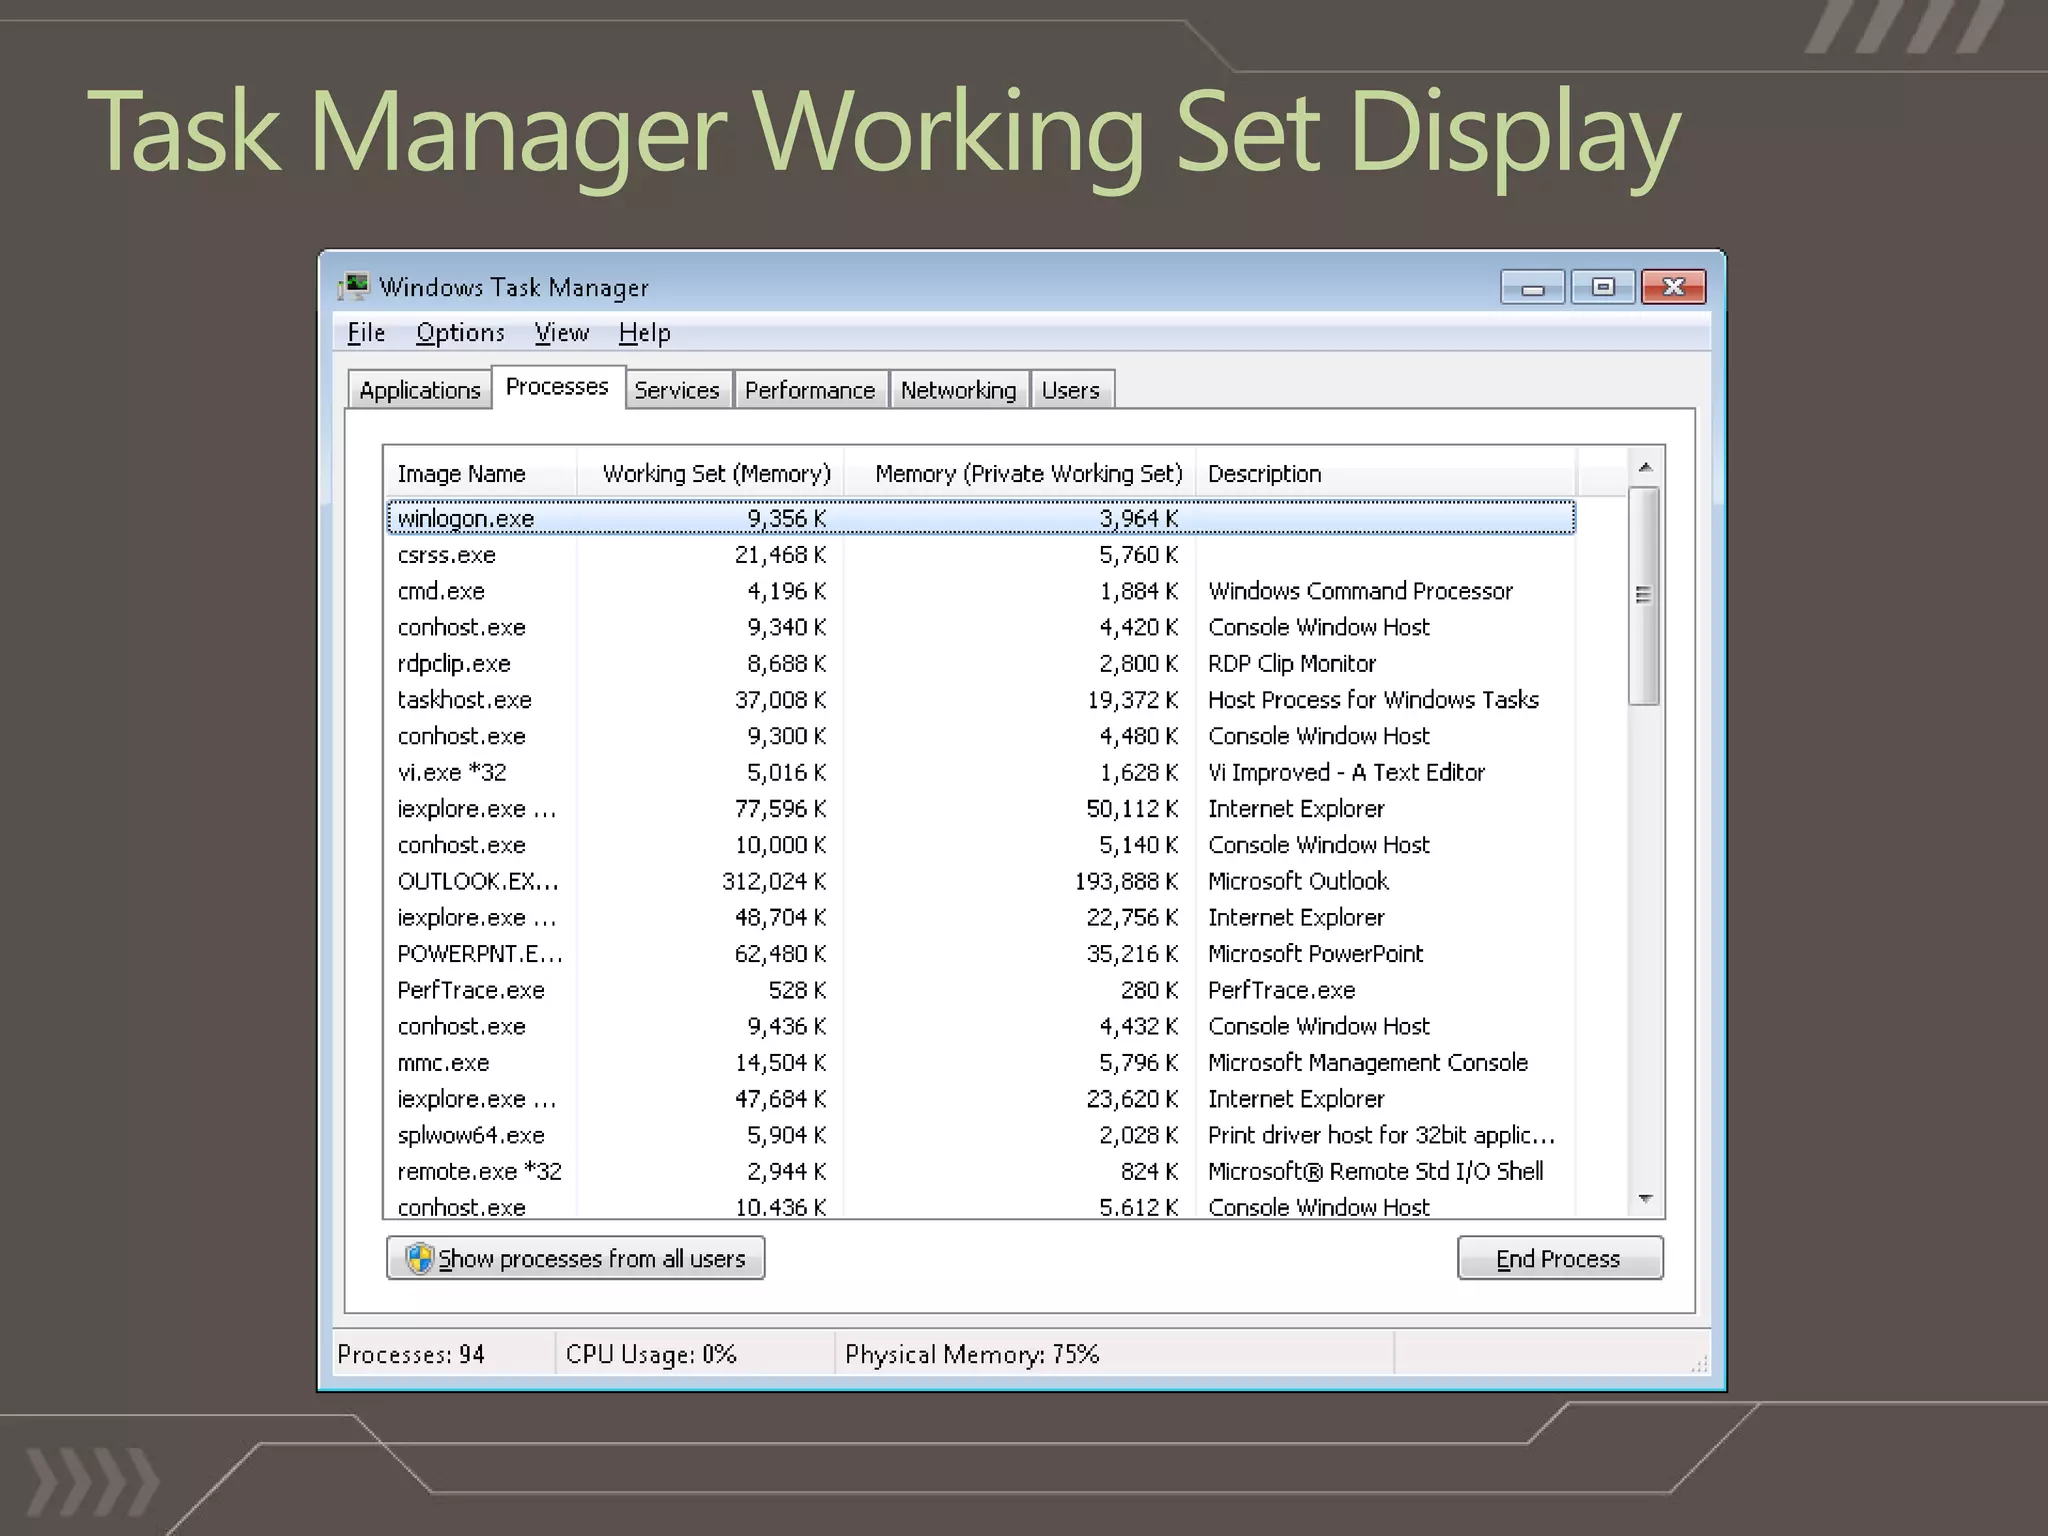Click Microsoft Outlook description

[x=1298, y=881]
